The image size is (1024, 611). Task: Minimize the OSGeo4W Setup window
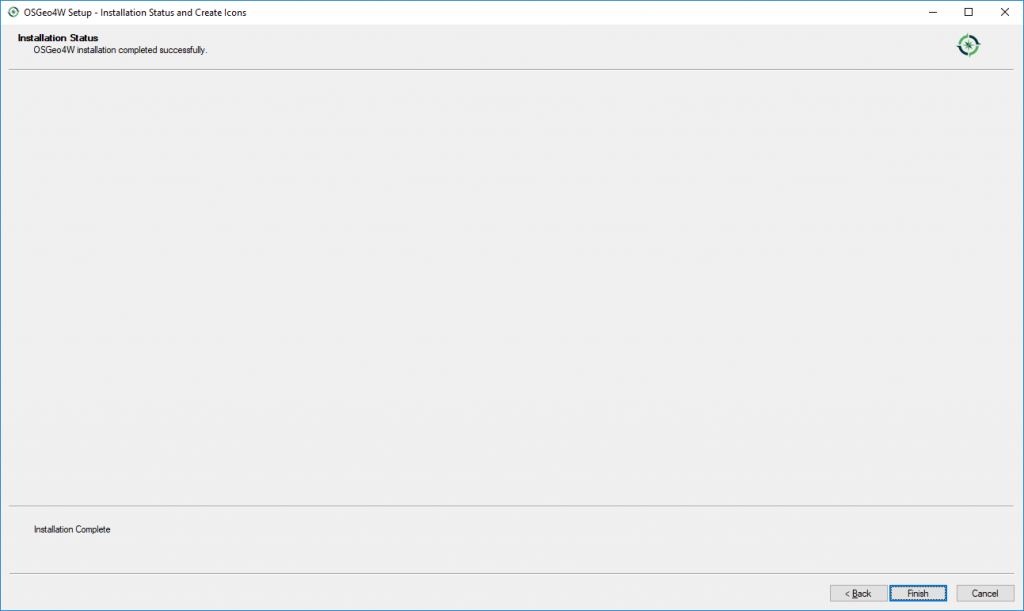(x=933, y=12)
